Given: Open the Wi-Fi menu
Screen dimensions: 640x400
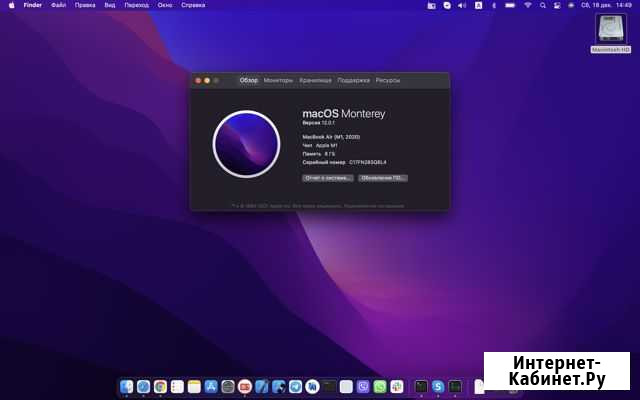Looking at the screenshot, I should point(528,5).
